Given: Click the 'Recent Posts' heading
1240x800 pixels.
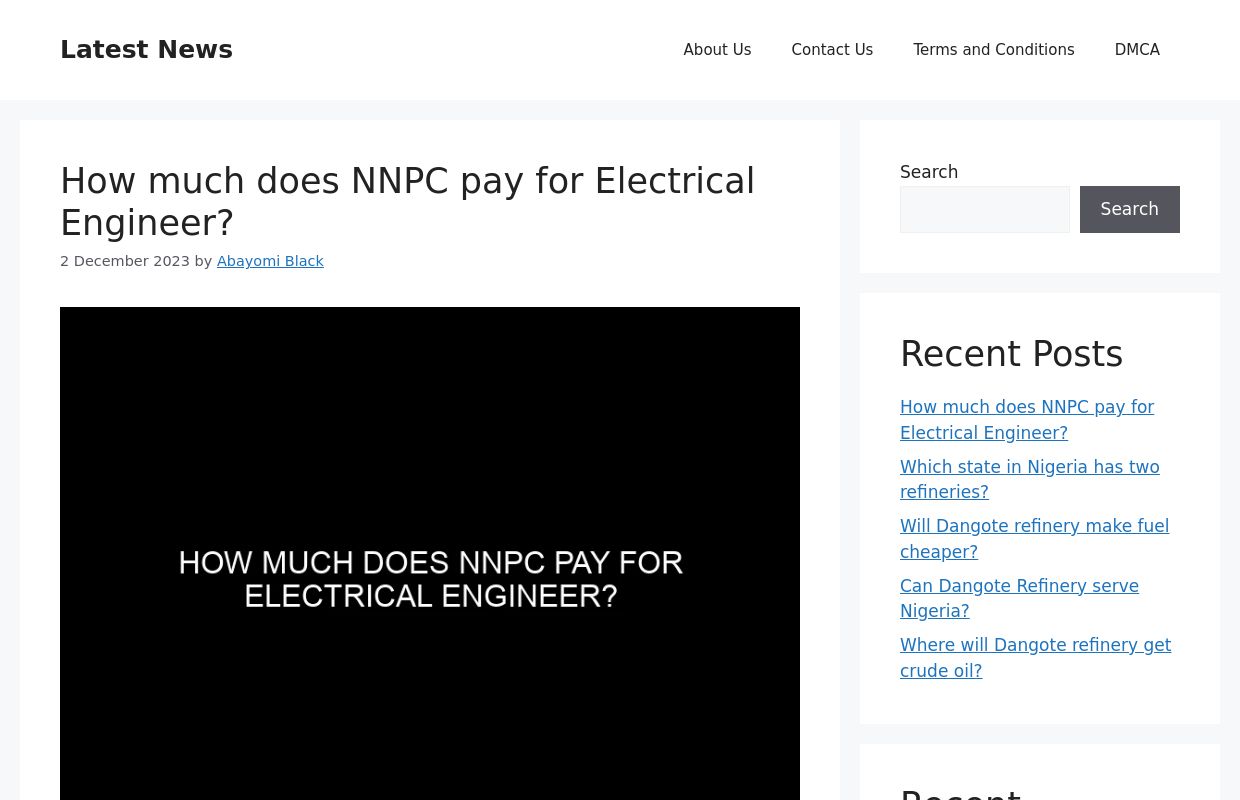Looking at the screenshot, I should click(1011, 354).
